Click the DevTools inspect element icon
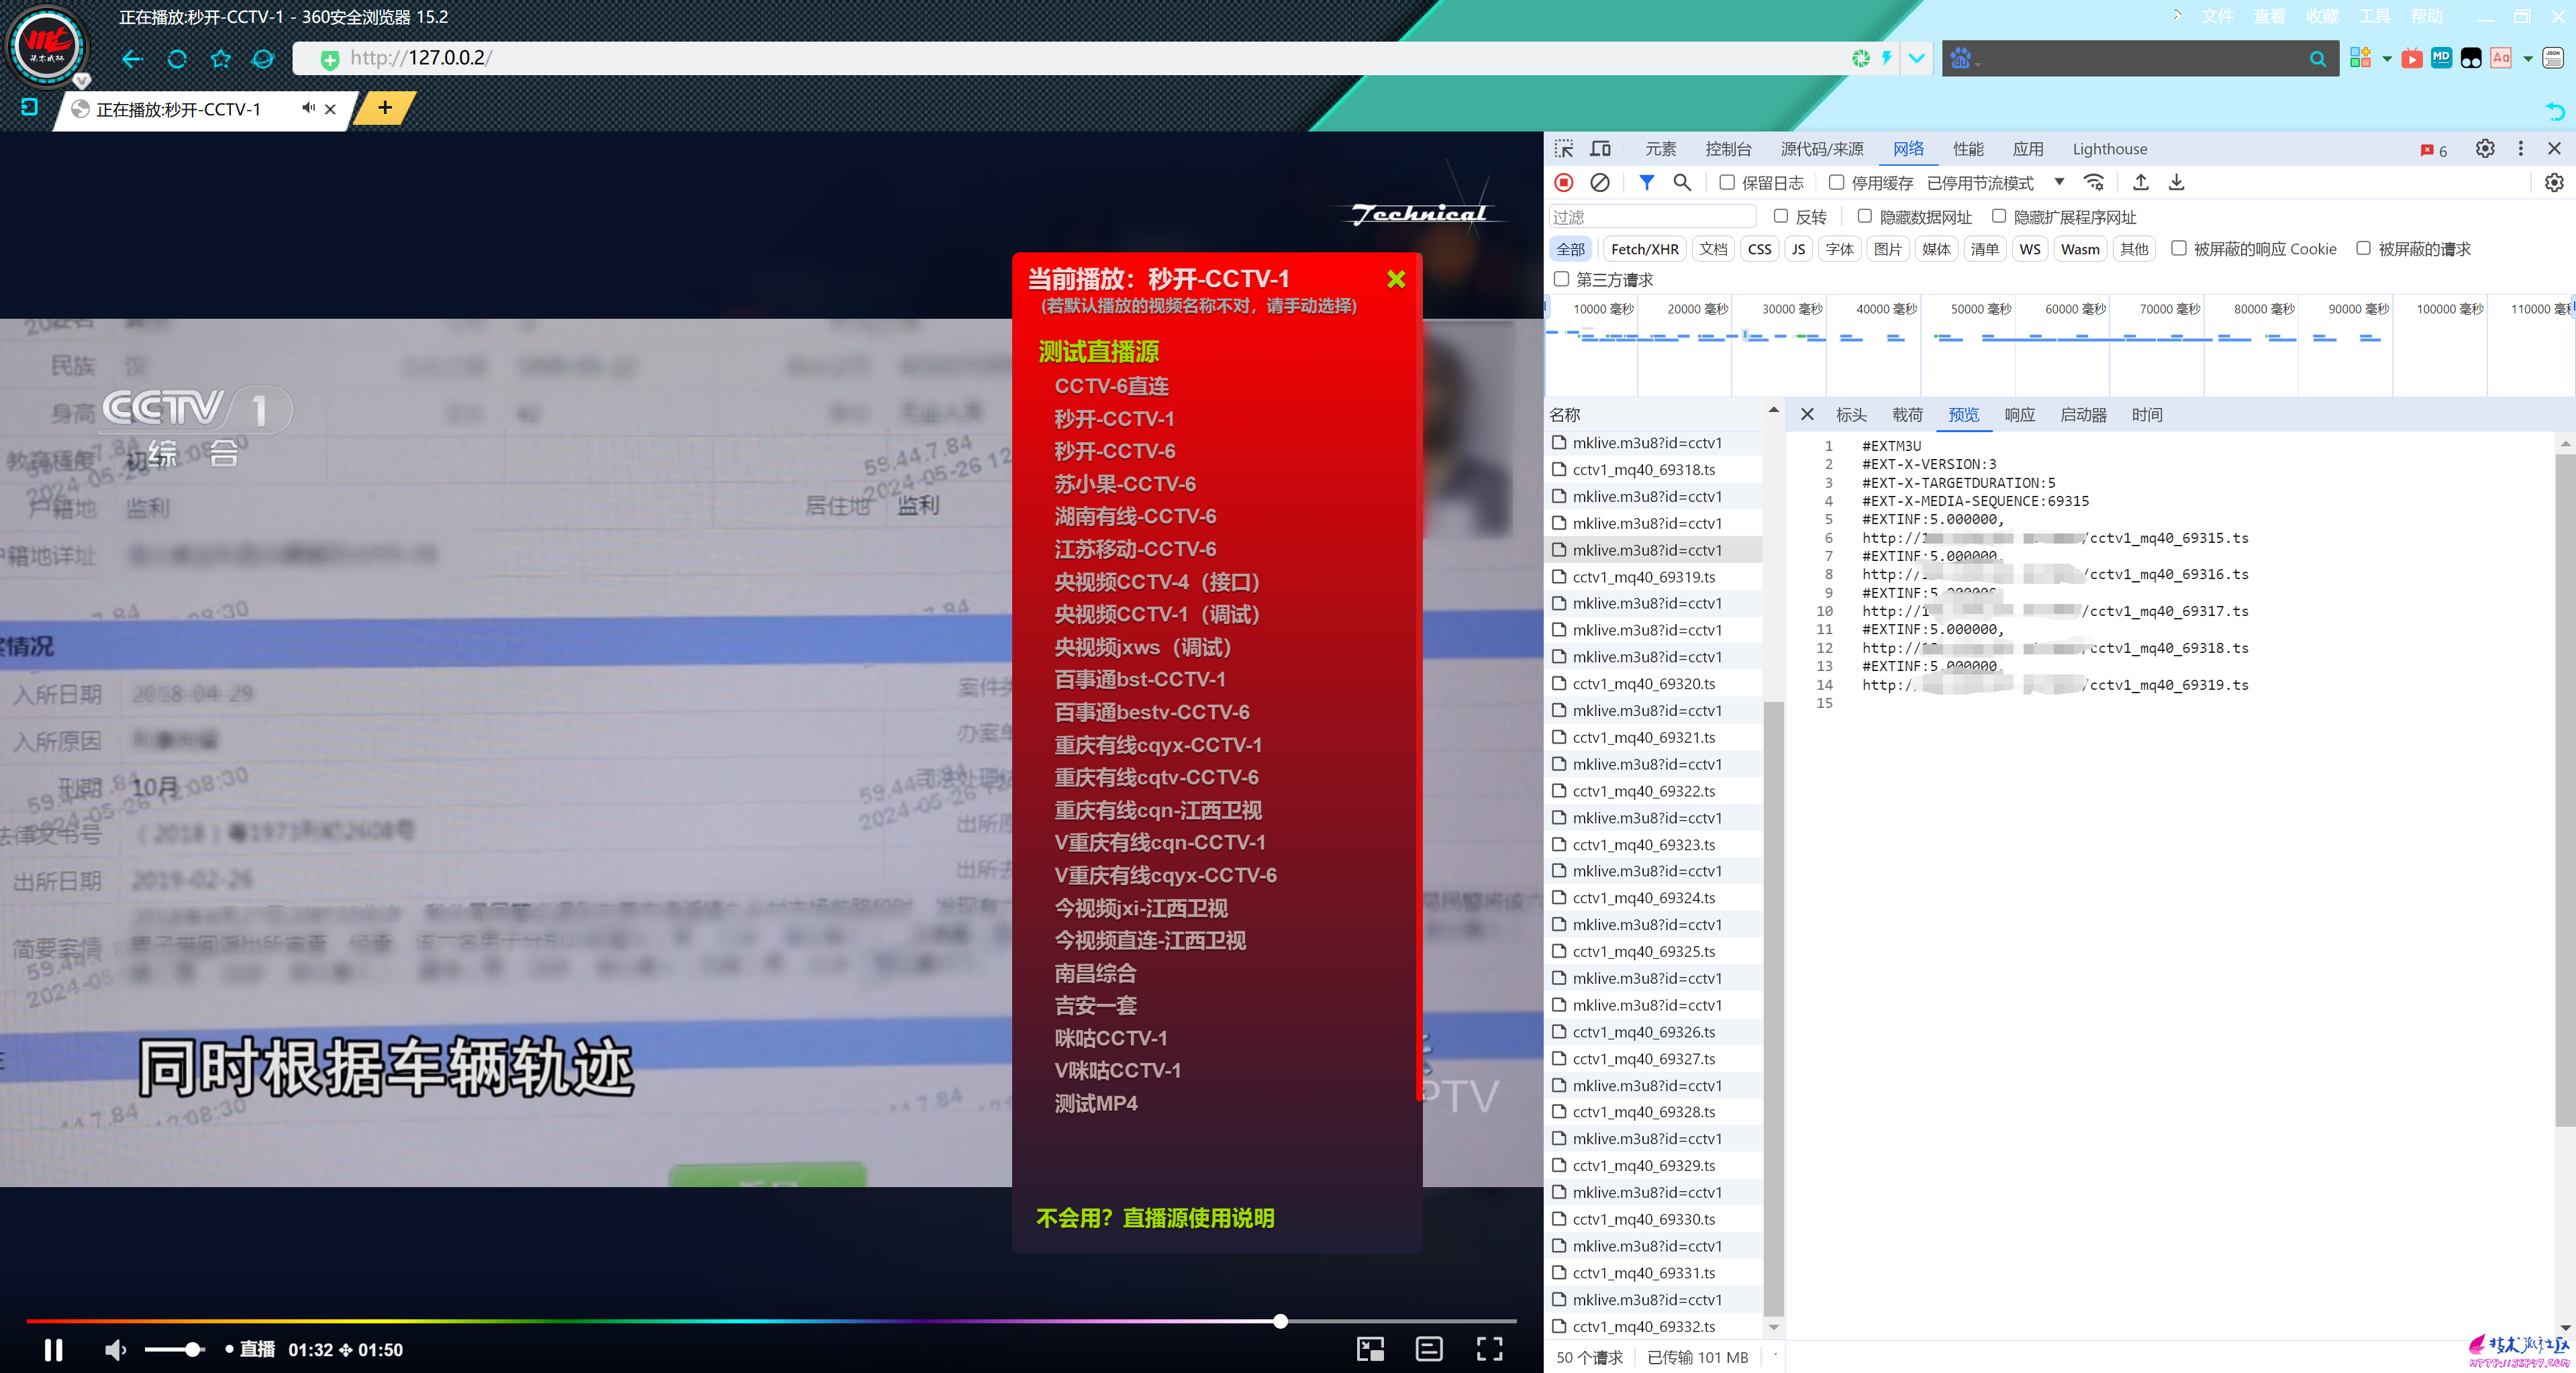Screen dimensions: 2576x1373 point(1564,149)
